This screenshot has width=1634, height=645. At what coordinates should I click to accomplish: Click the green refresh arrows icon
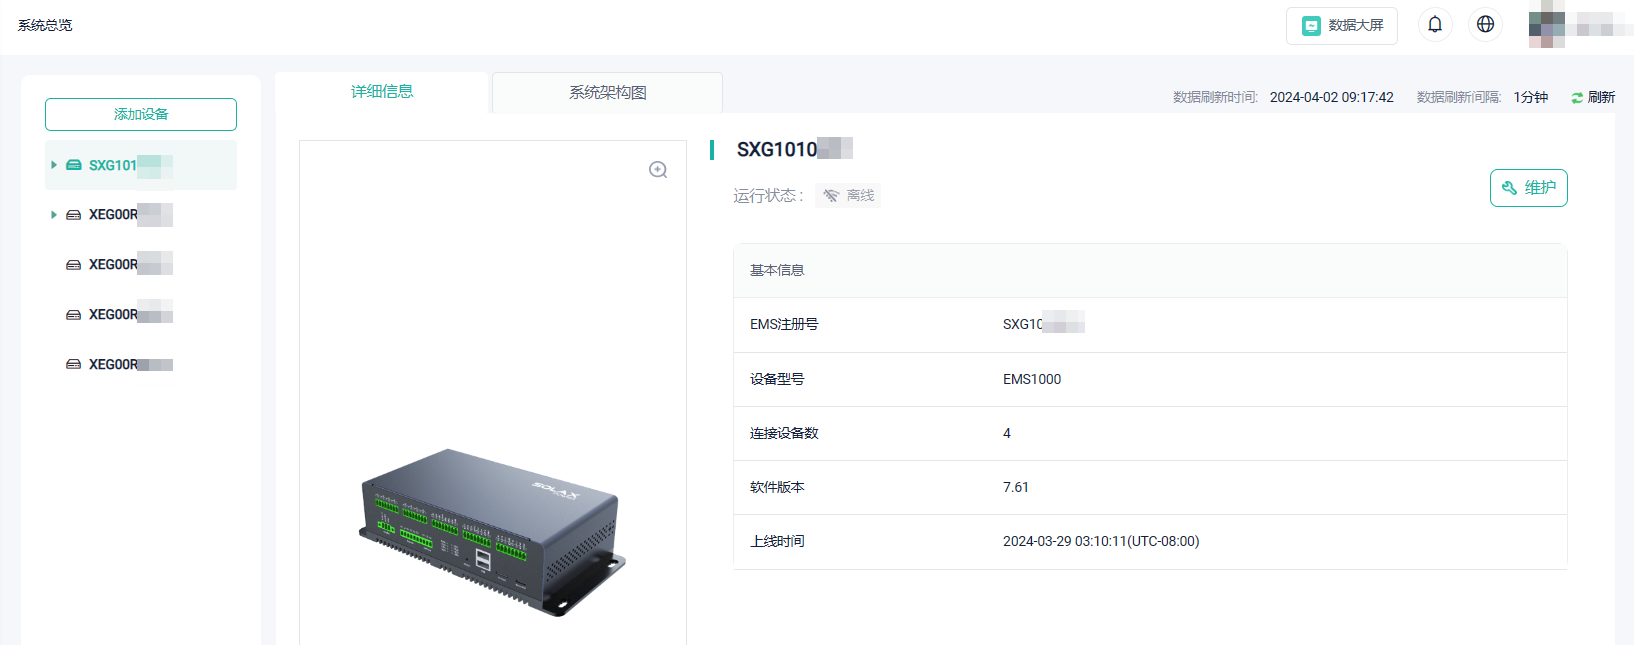coord(1577,98)
